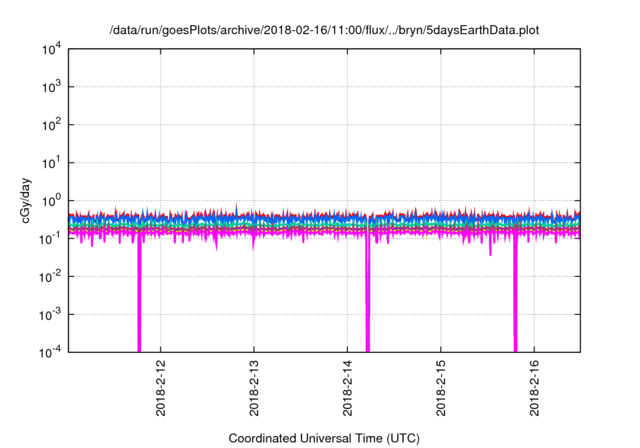This screenshot has width=640, height=448.
Task: Click the 2018-2-15 date label
Action: coord(441,388)
